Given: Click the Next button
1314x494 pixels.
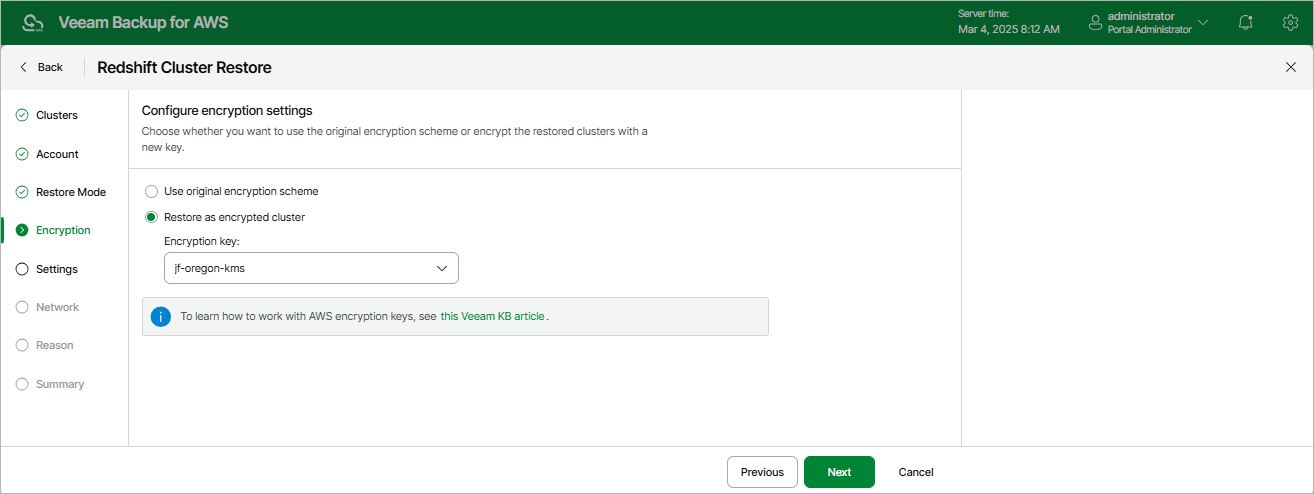Looking at the screenshot, I should coord(839,472).
